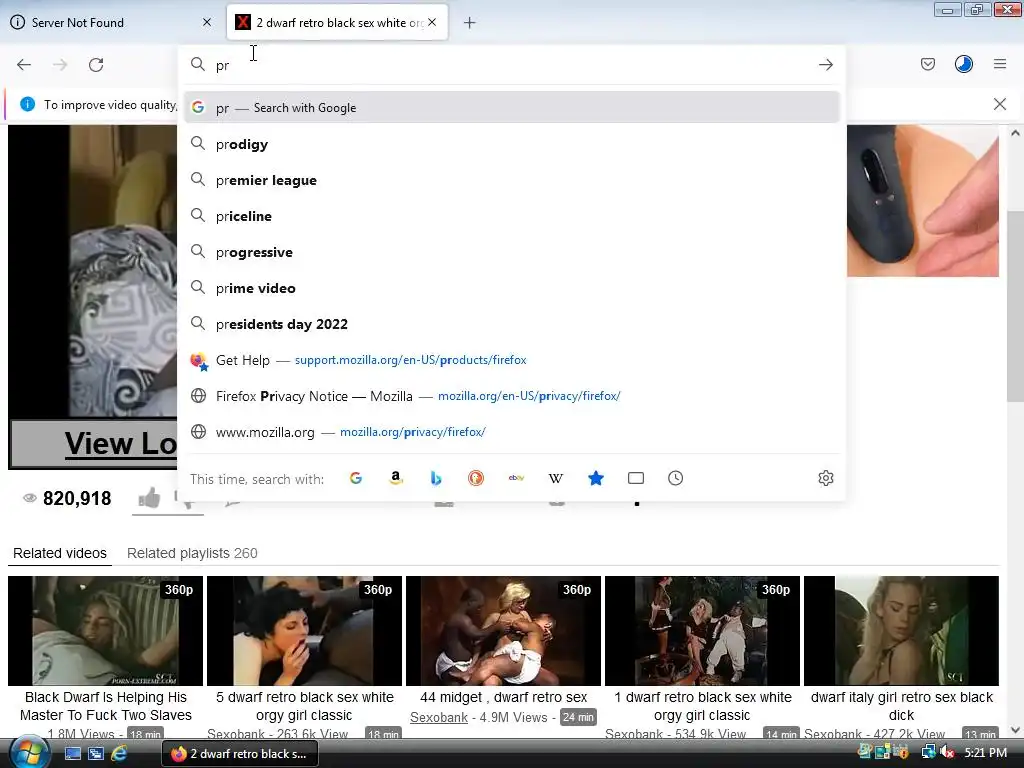Open the underlined Sexobank uploader link
The image size is (1024, 768).
coord(439,717)
